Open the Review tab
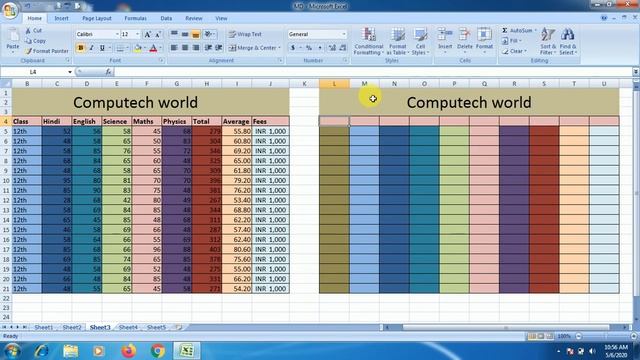 pyautogui.click(x=194, y=18)
